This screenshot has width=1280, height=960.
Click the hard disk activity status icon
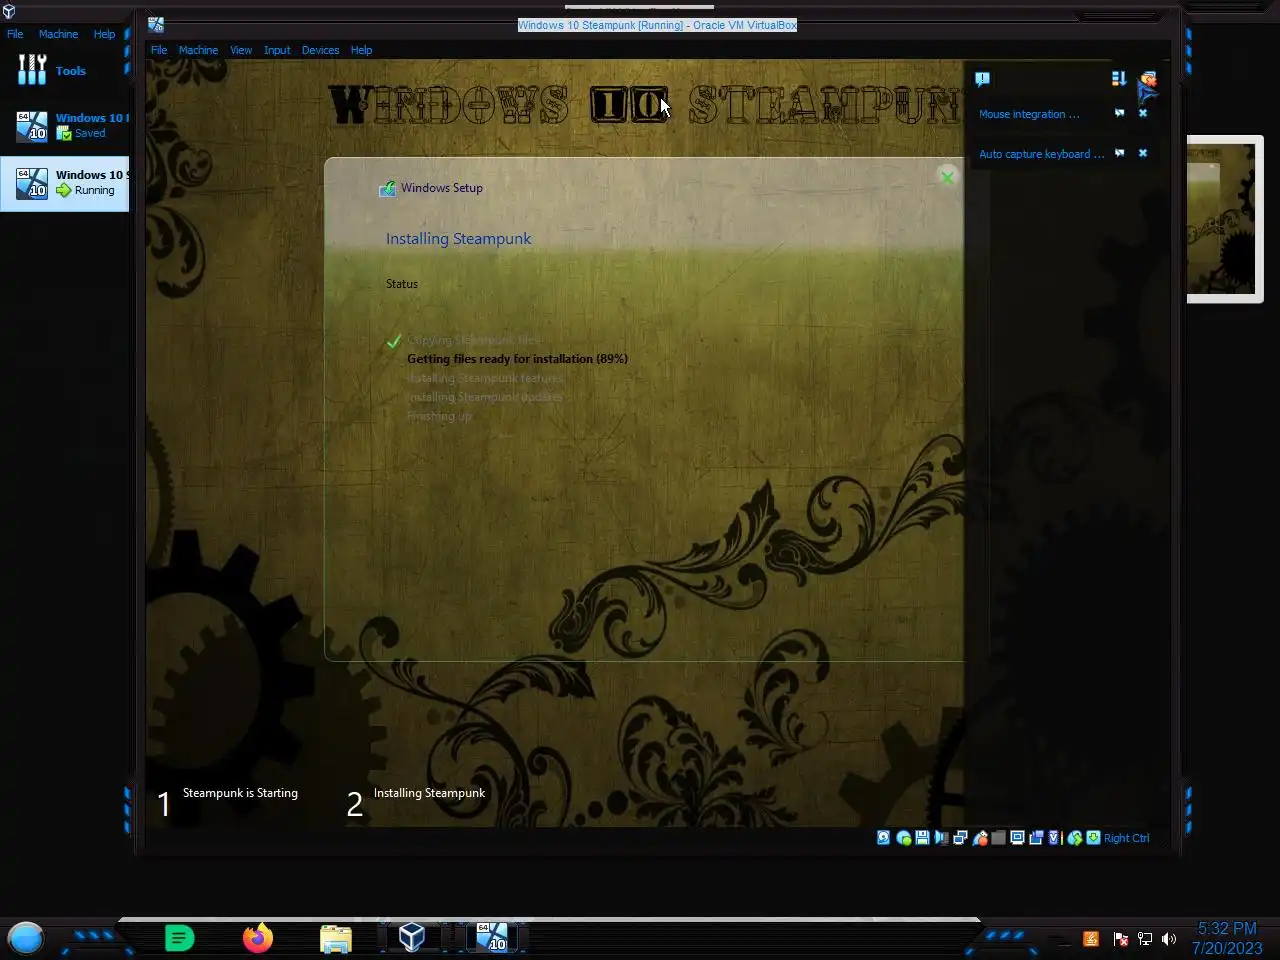[883, 838]
